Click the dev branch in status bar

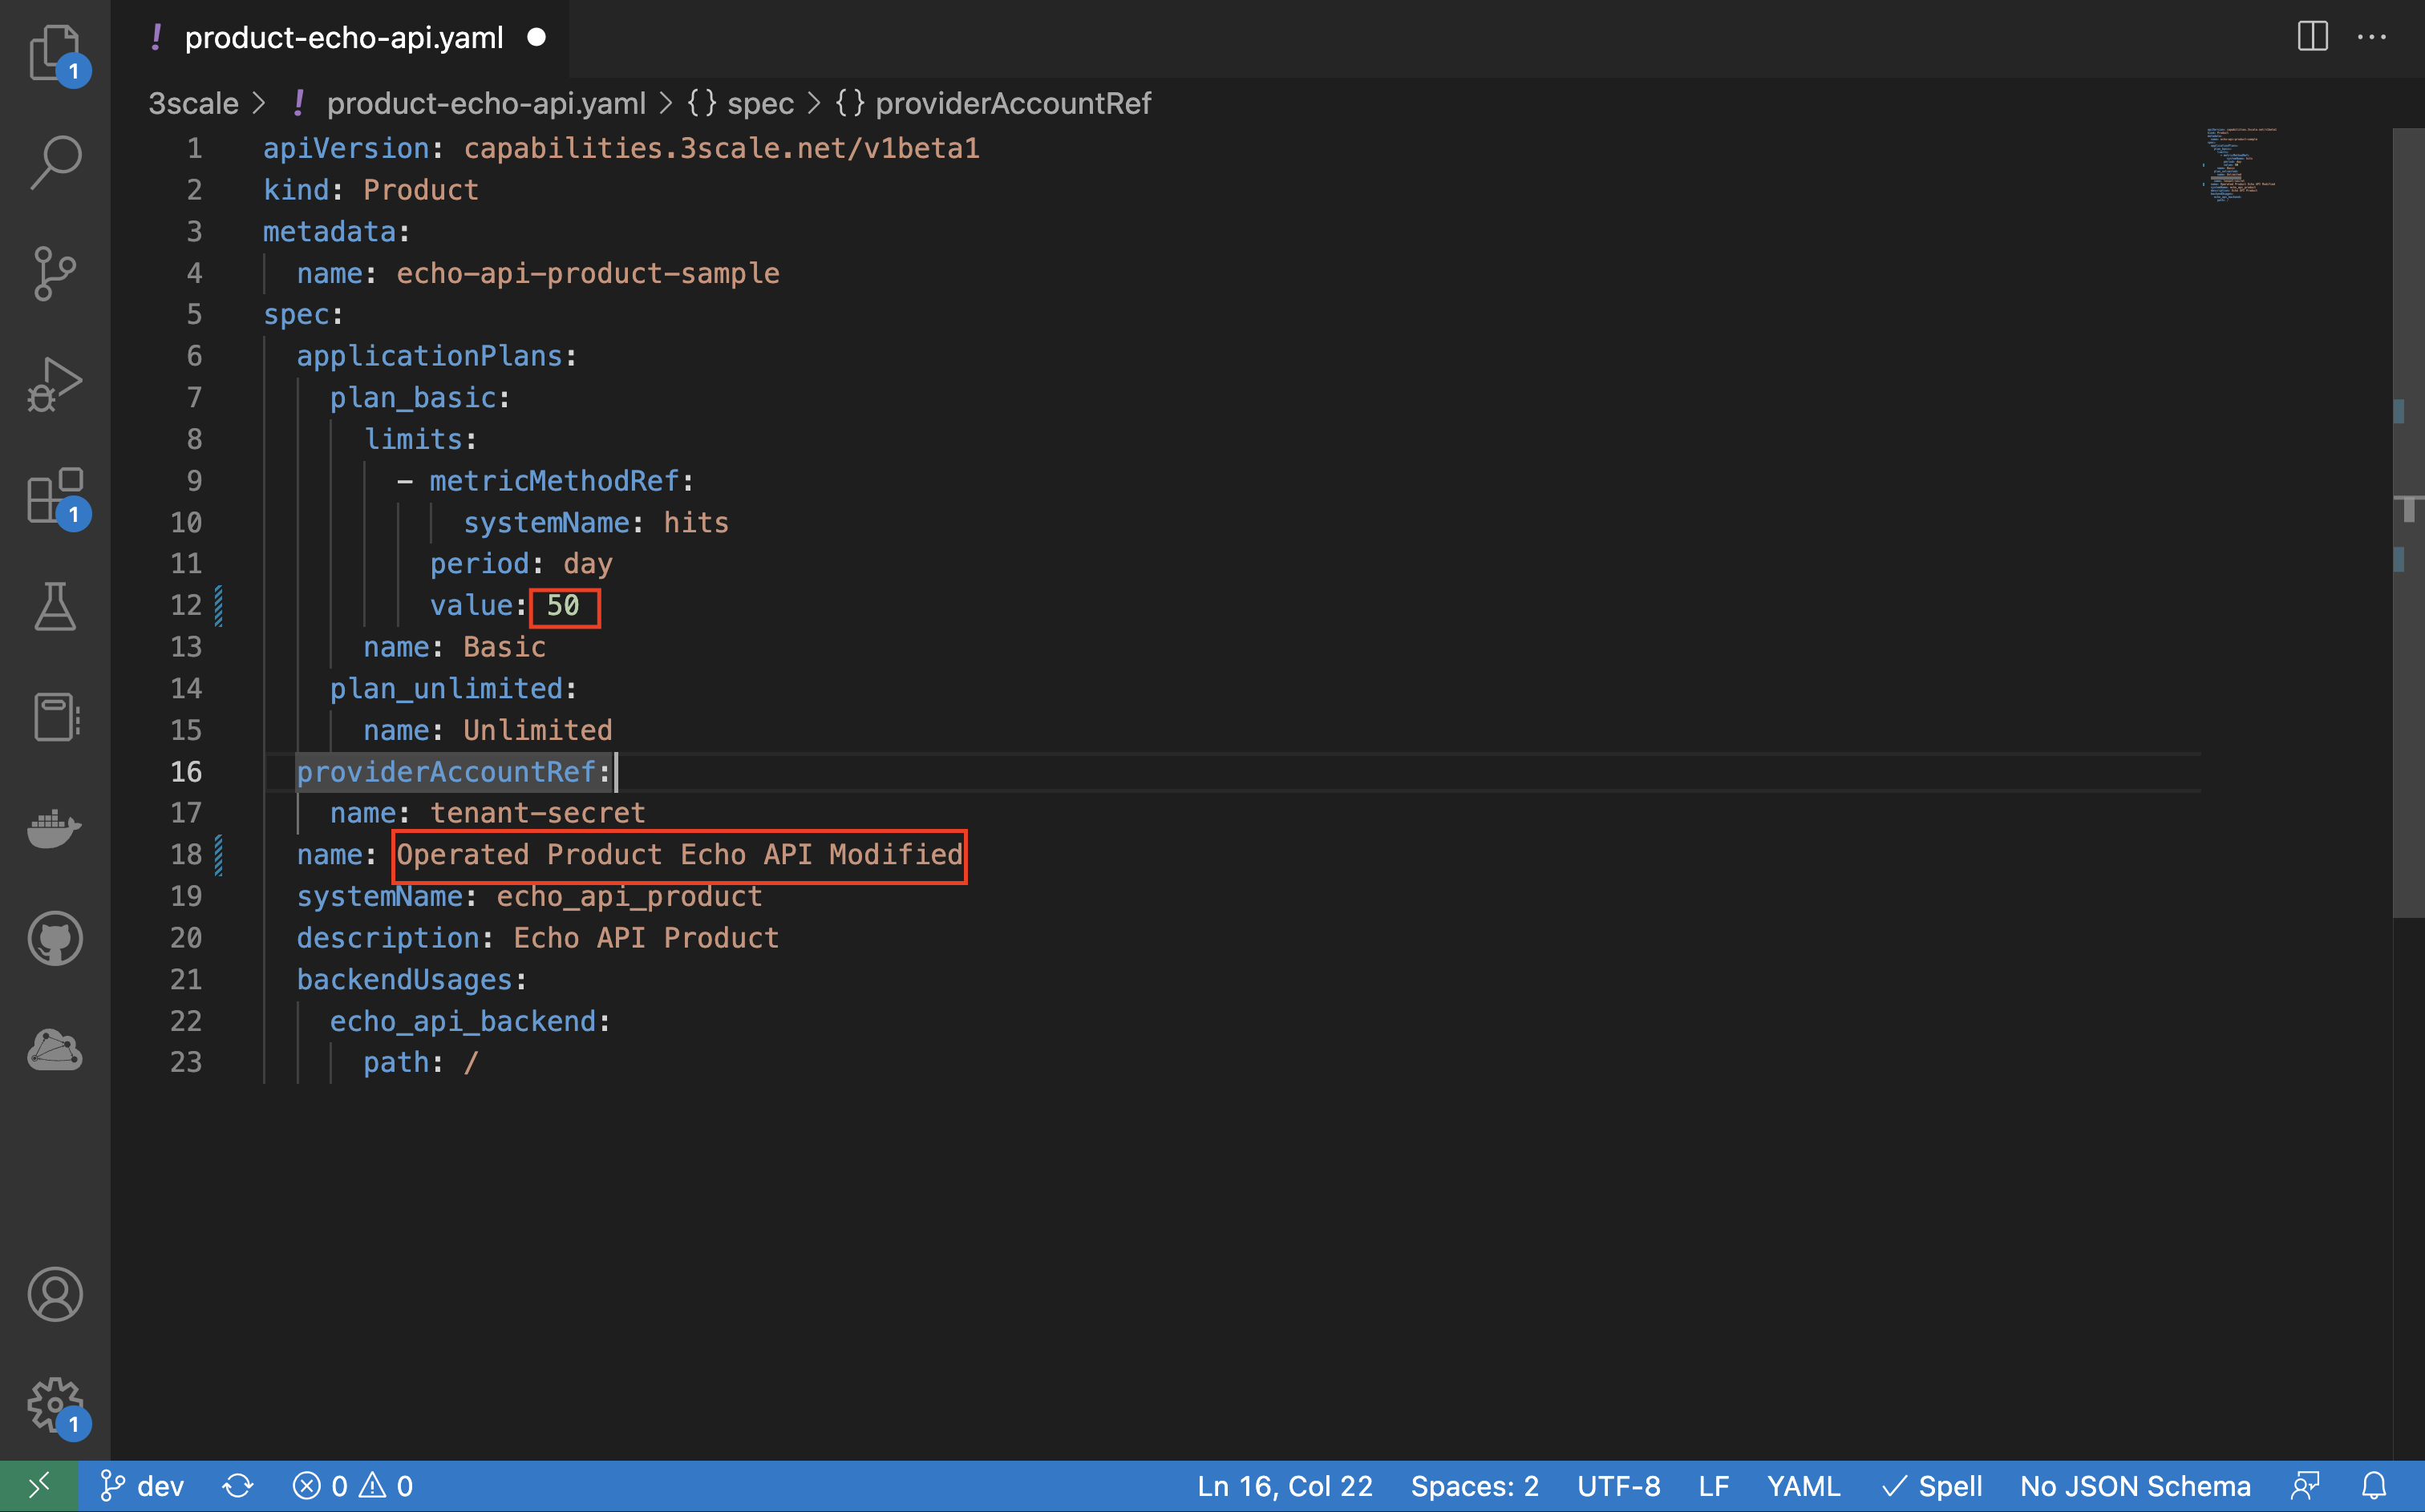pos(143,1486)
